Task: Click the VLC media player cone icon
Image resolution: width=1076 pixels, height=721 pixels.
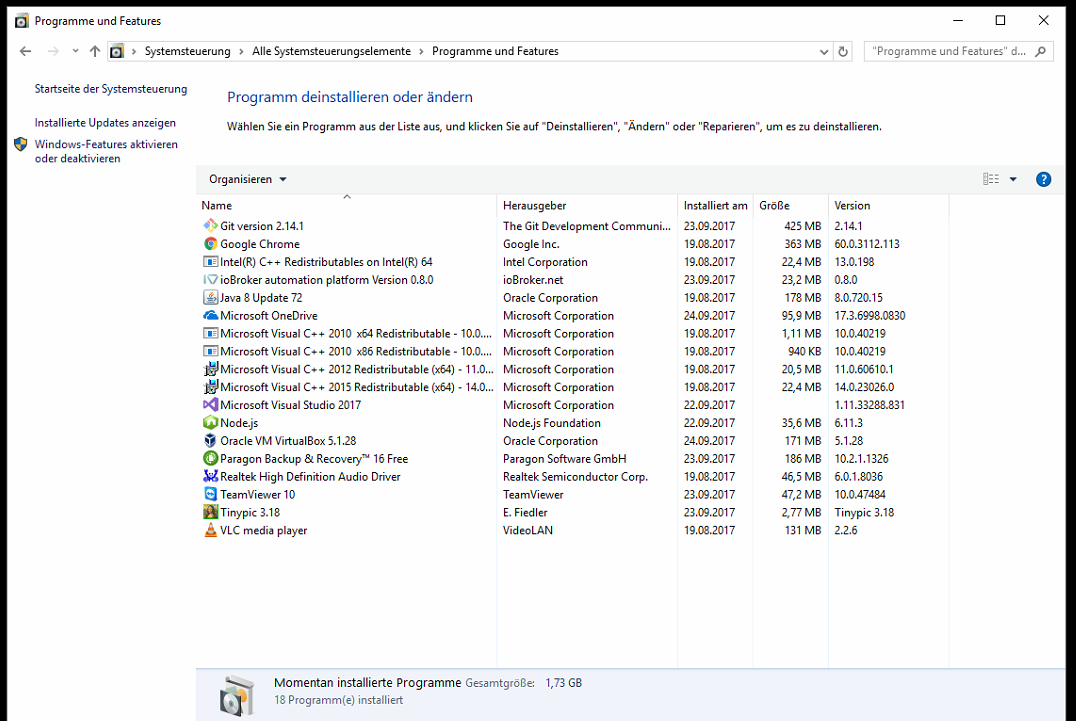Action: [210, 530]
